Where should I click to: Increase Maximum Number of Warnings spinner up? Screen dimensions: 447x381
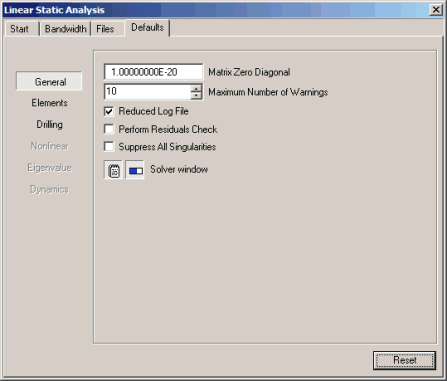[x=196, y=88]
